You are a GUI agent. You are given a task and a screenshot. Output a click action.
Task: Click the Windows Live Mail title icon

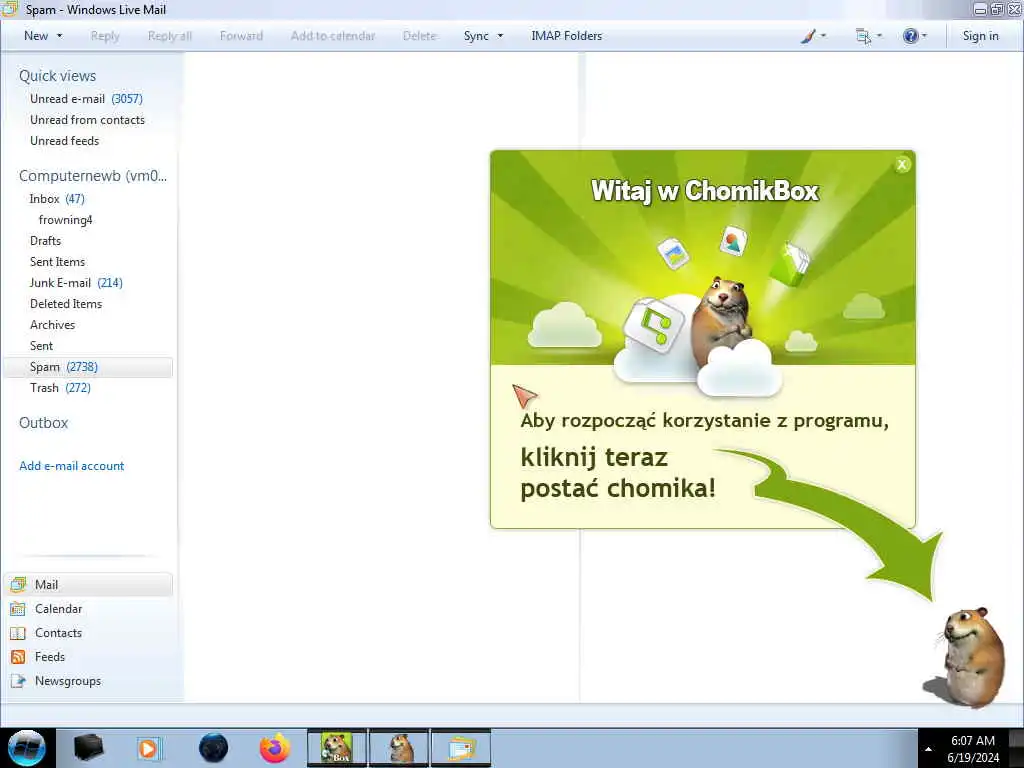[10, 9]
